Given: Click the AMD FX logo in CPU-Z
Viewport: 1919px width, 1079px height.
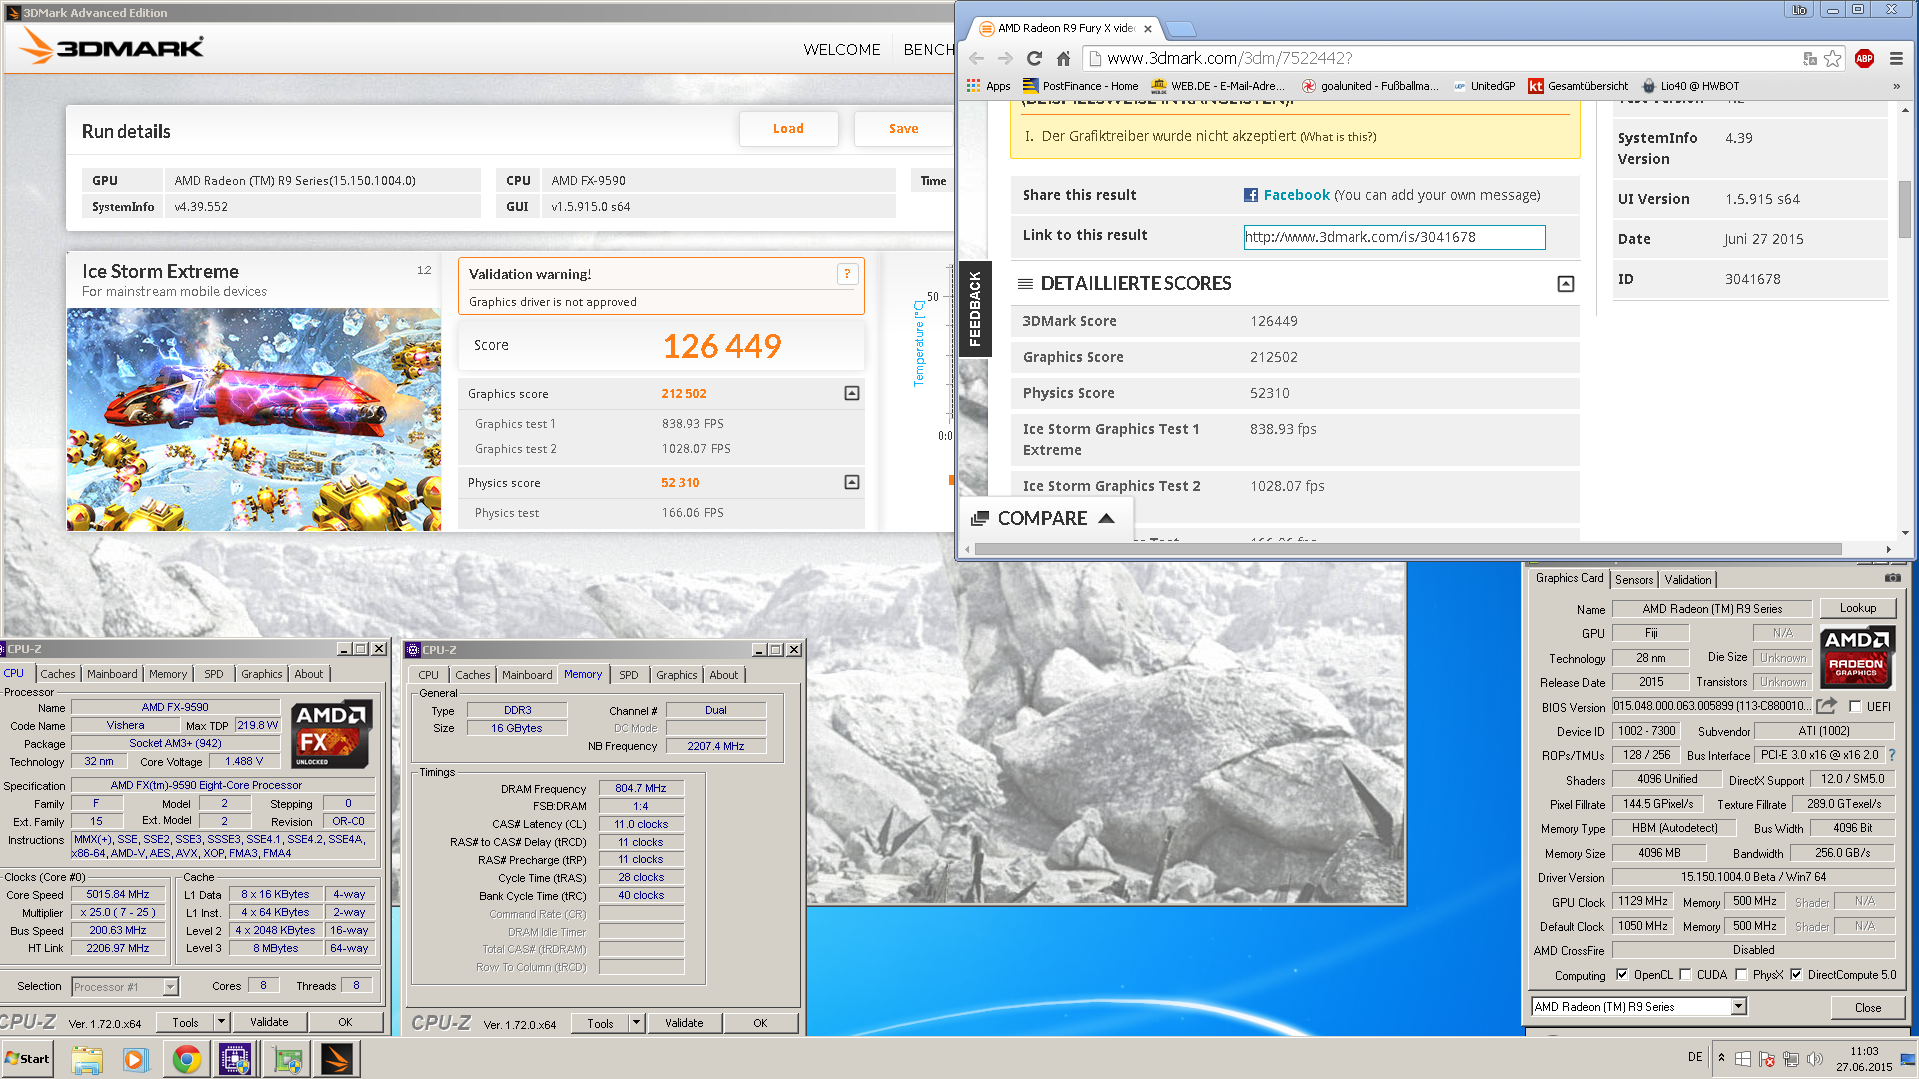Looking at the screenshot, I should point(333,733).
